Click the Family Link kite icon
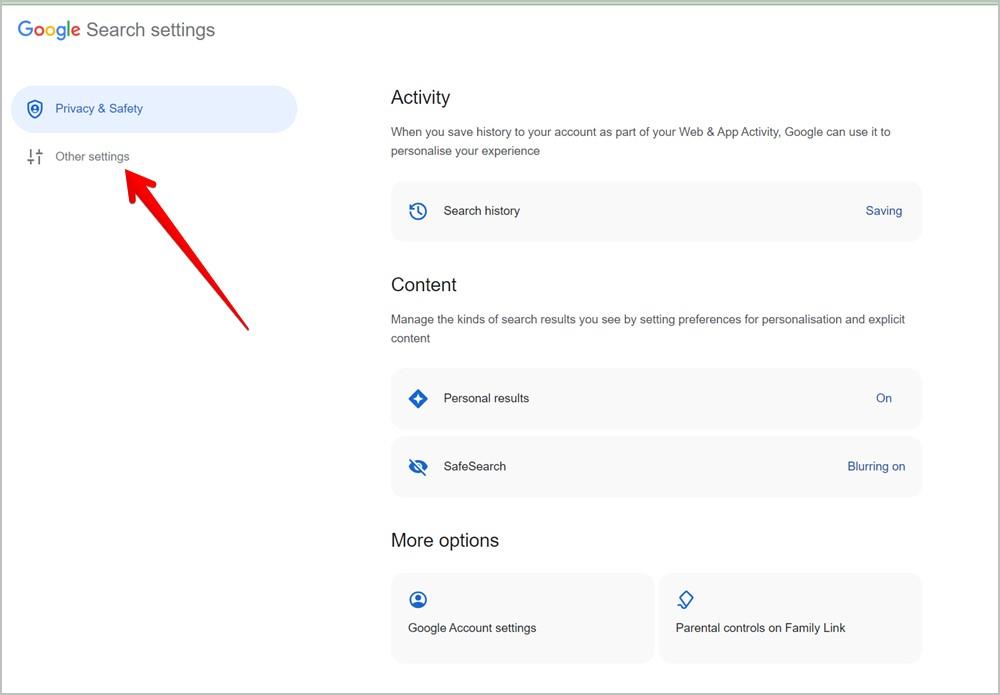 (x=685, y=599)
